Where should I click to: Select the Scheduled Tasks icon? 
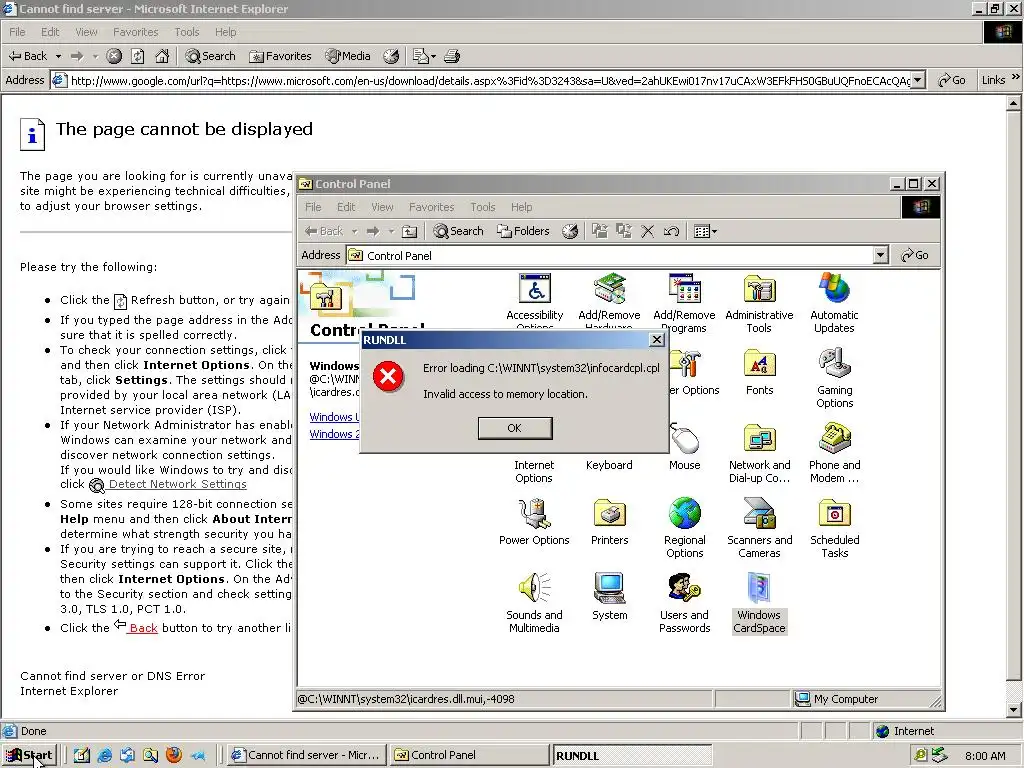(834, 528)
